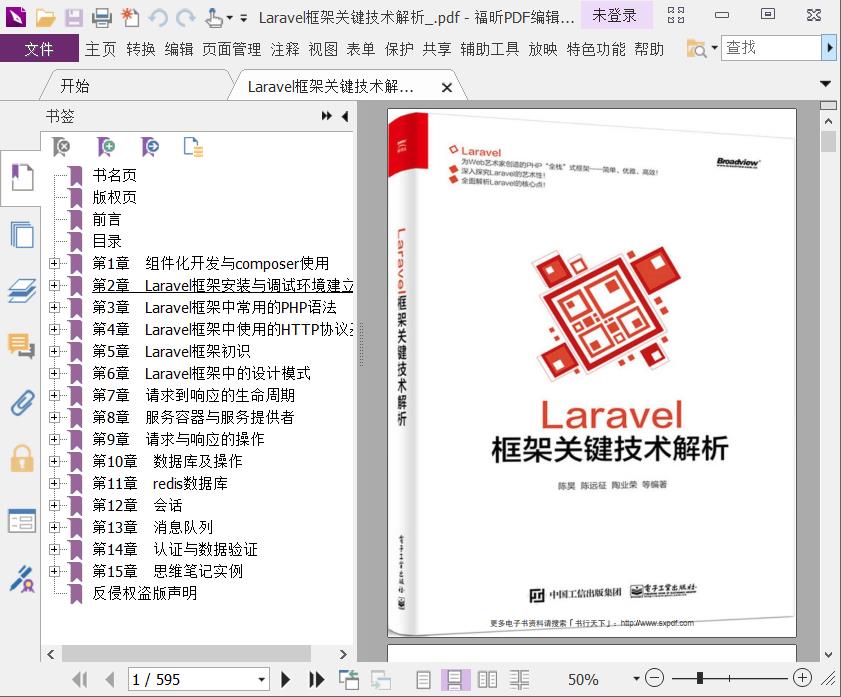841x697 pixels.
Task: Open the 反侵权盗版声明 bookmark
Action: [x=144, y=593]
